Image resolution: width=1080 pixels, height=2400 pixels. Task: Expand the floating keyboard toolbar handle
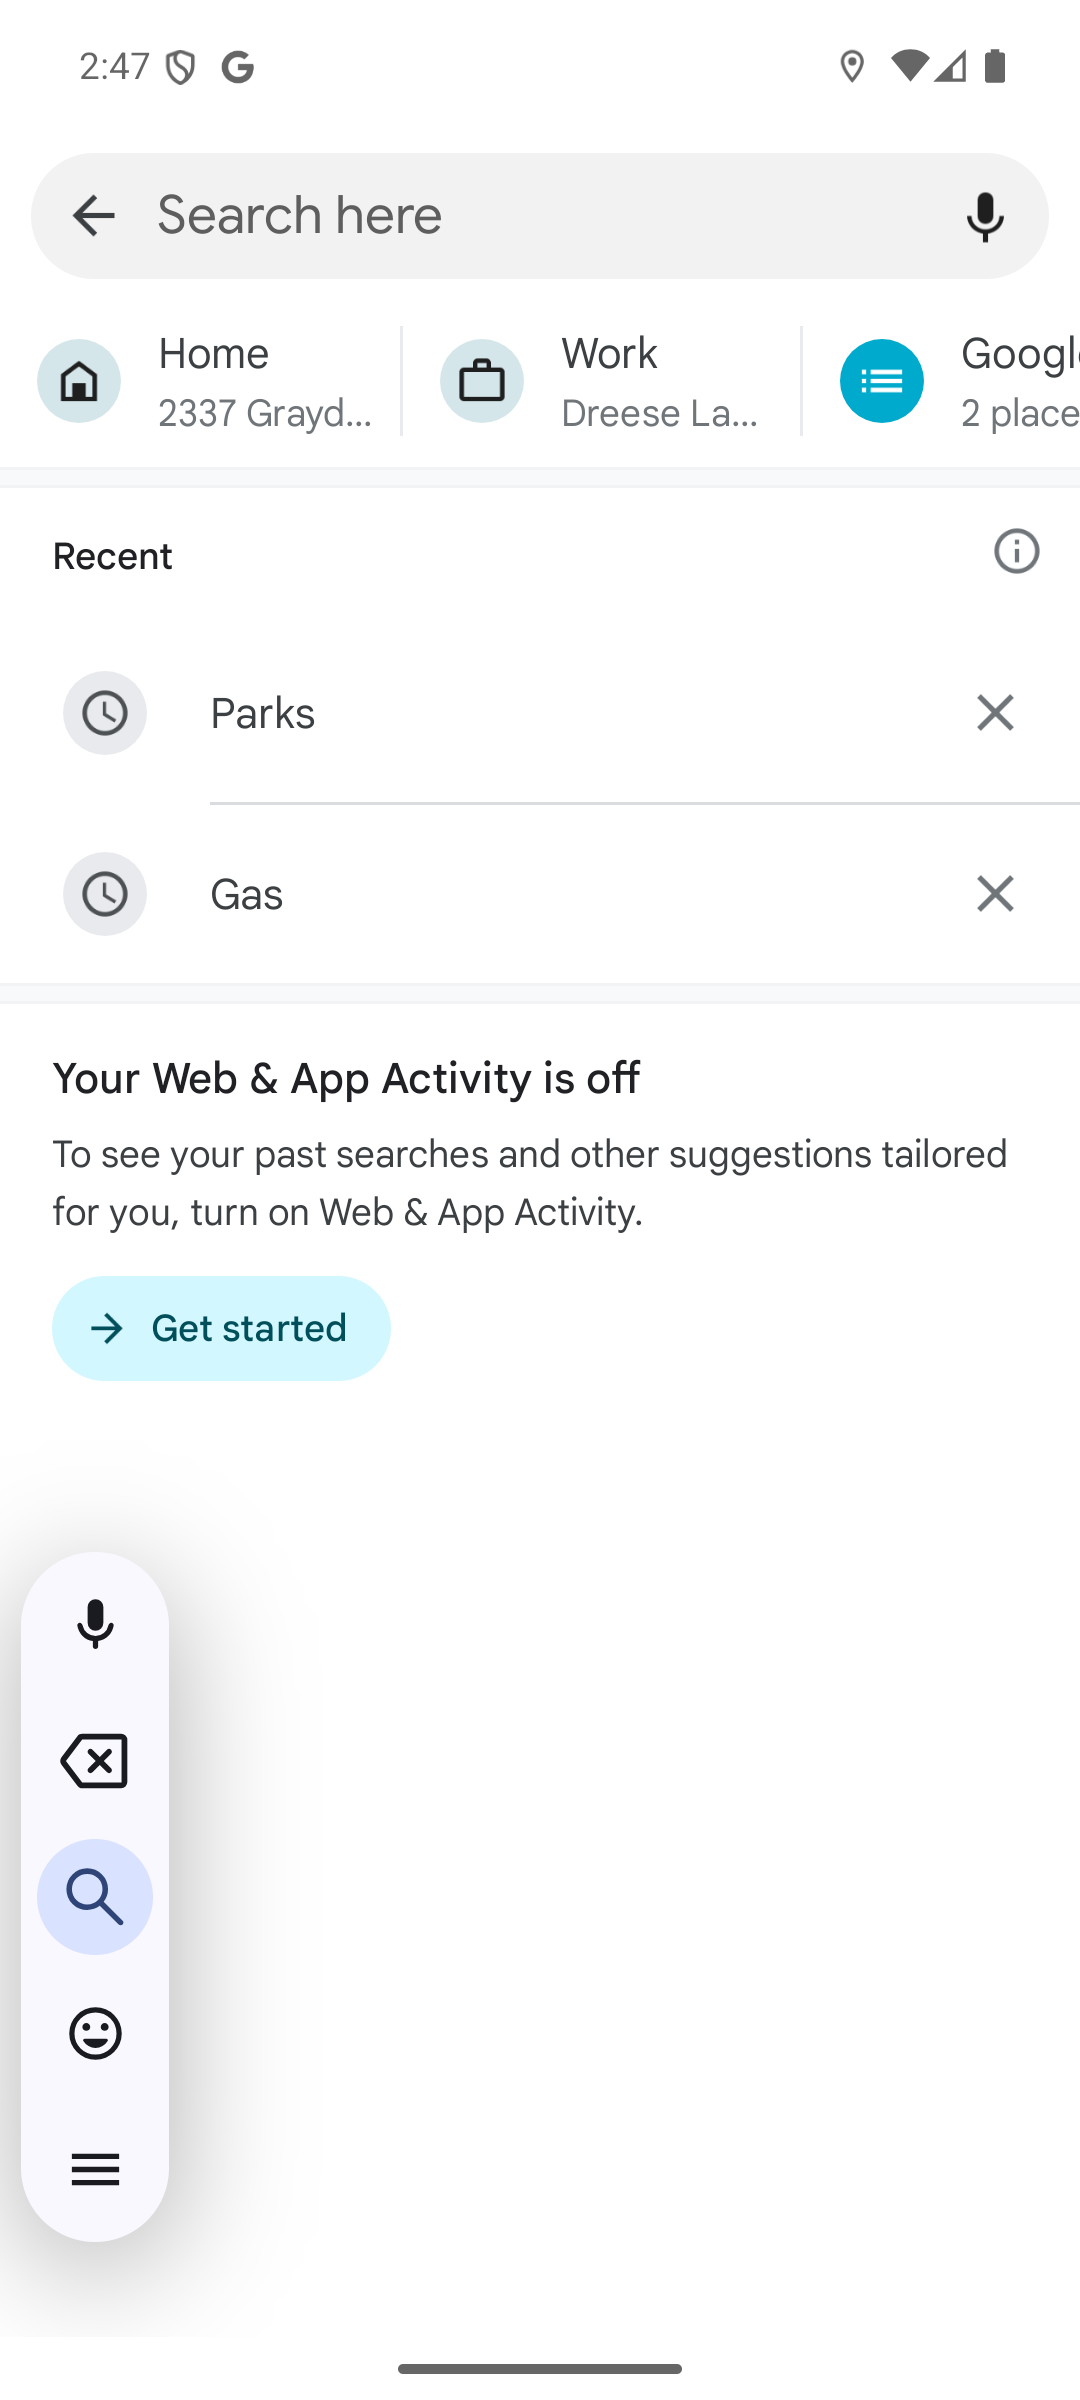[95, 2169]
